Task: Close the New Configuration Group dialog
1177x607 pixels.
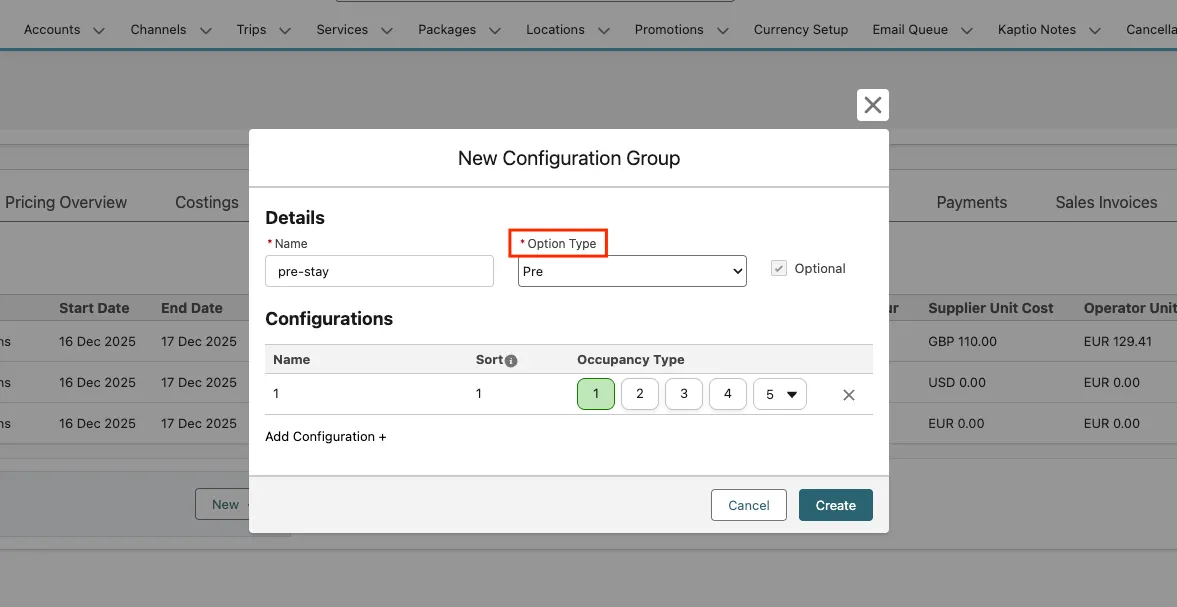Action: 872,105
